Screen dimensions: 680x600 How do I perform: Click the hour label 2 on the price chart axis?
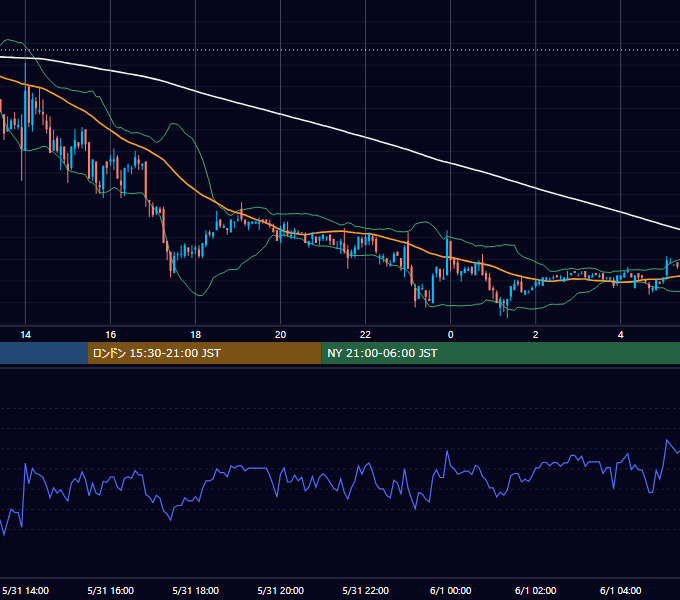pos(536,334)
